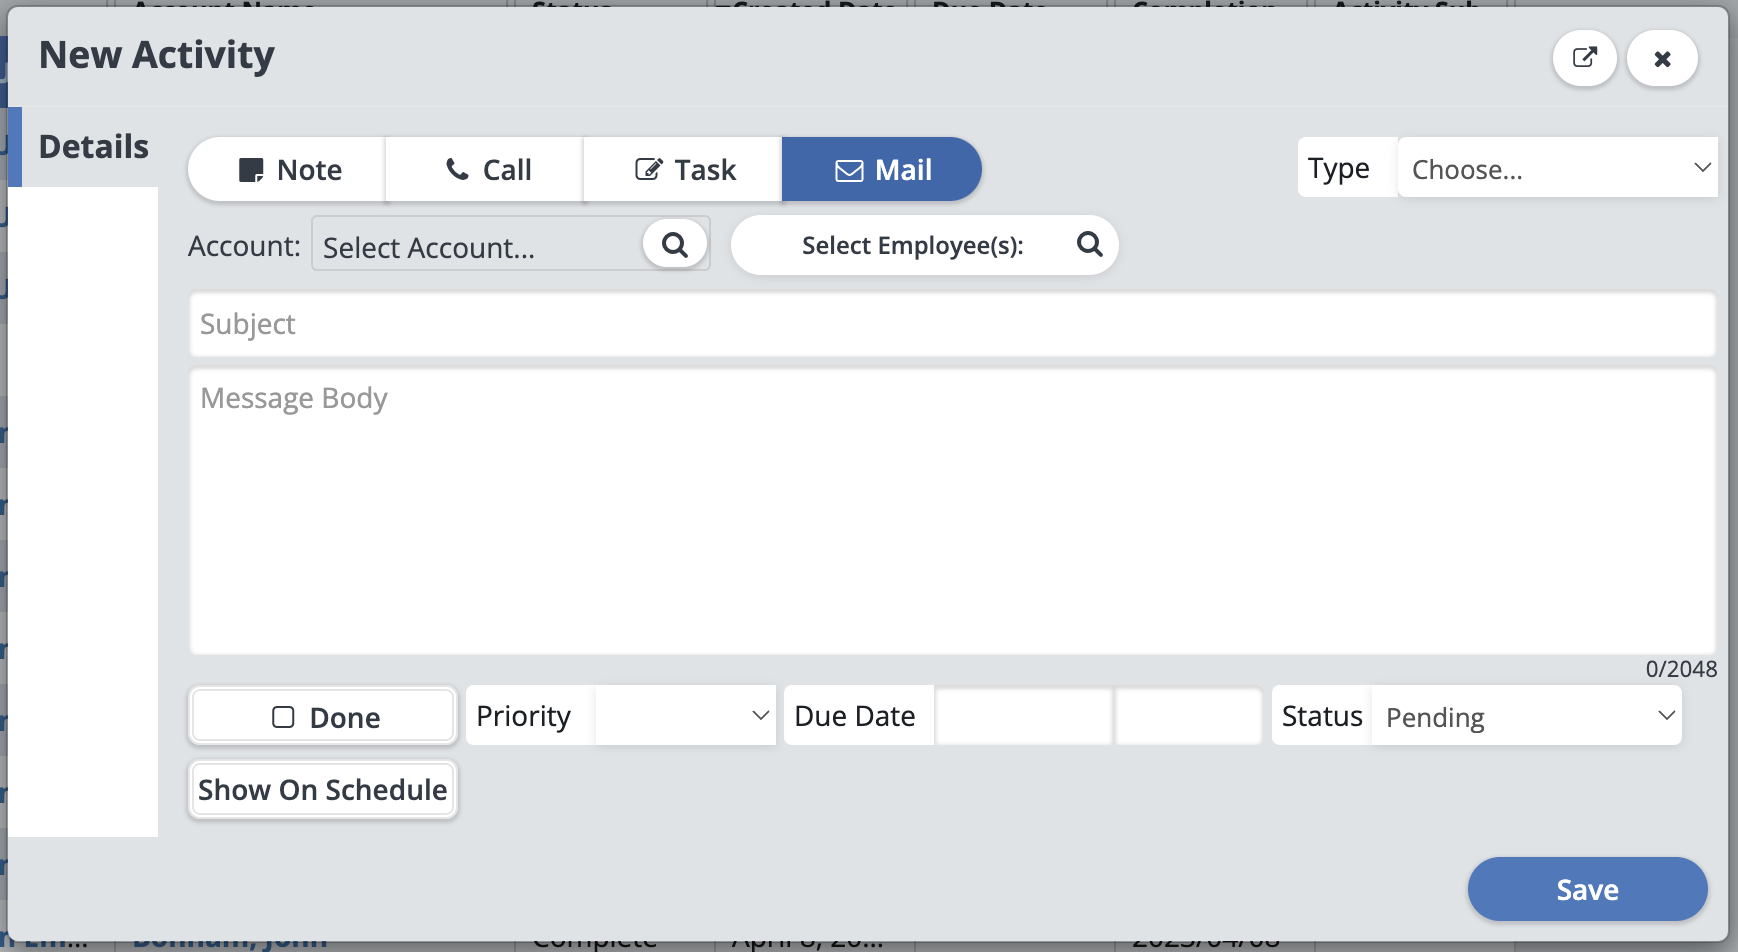Toggle Show On Schedule
The width and height of the screenshot is (1738, 952).
pos(322,790)
